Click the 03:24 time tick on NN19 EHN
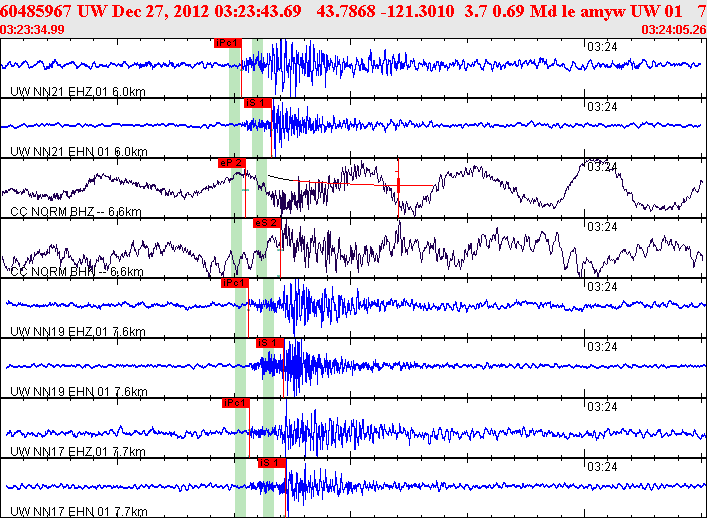The height and width of the screenshot is (518, 707). pyautogui.click(x=602, y=347)
